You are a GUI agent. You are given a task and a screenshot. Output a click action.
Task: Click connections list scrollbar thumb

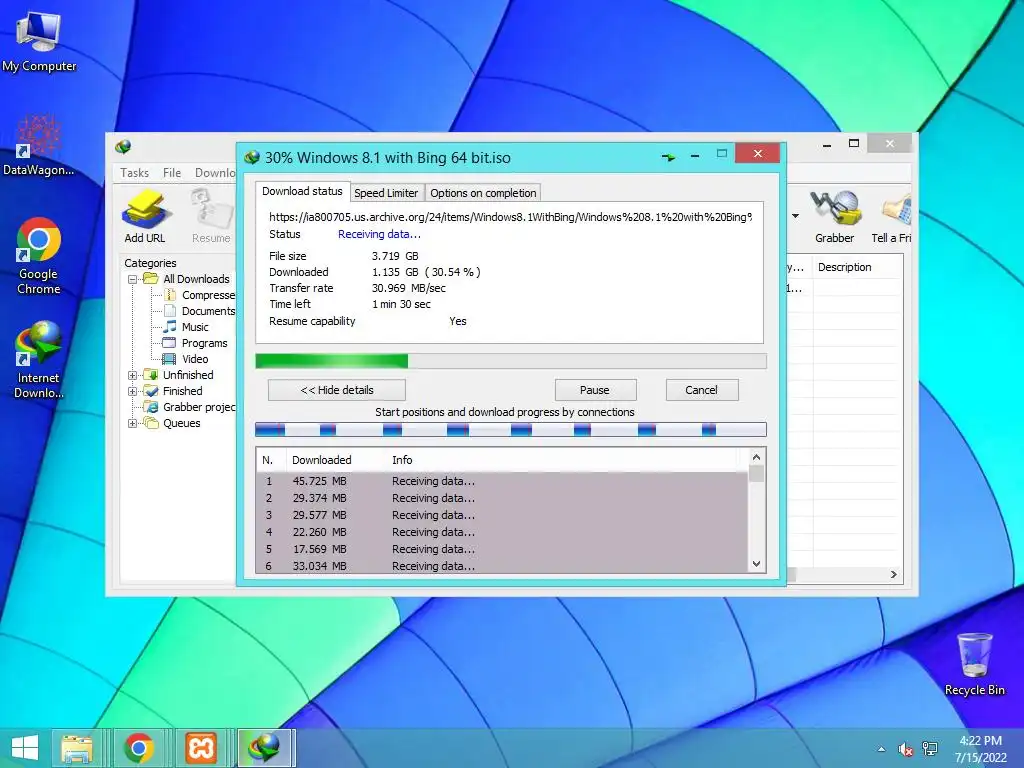(756, 473)
